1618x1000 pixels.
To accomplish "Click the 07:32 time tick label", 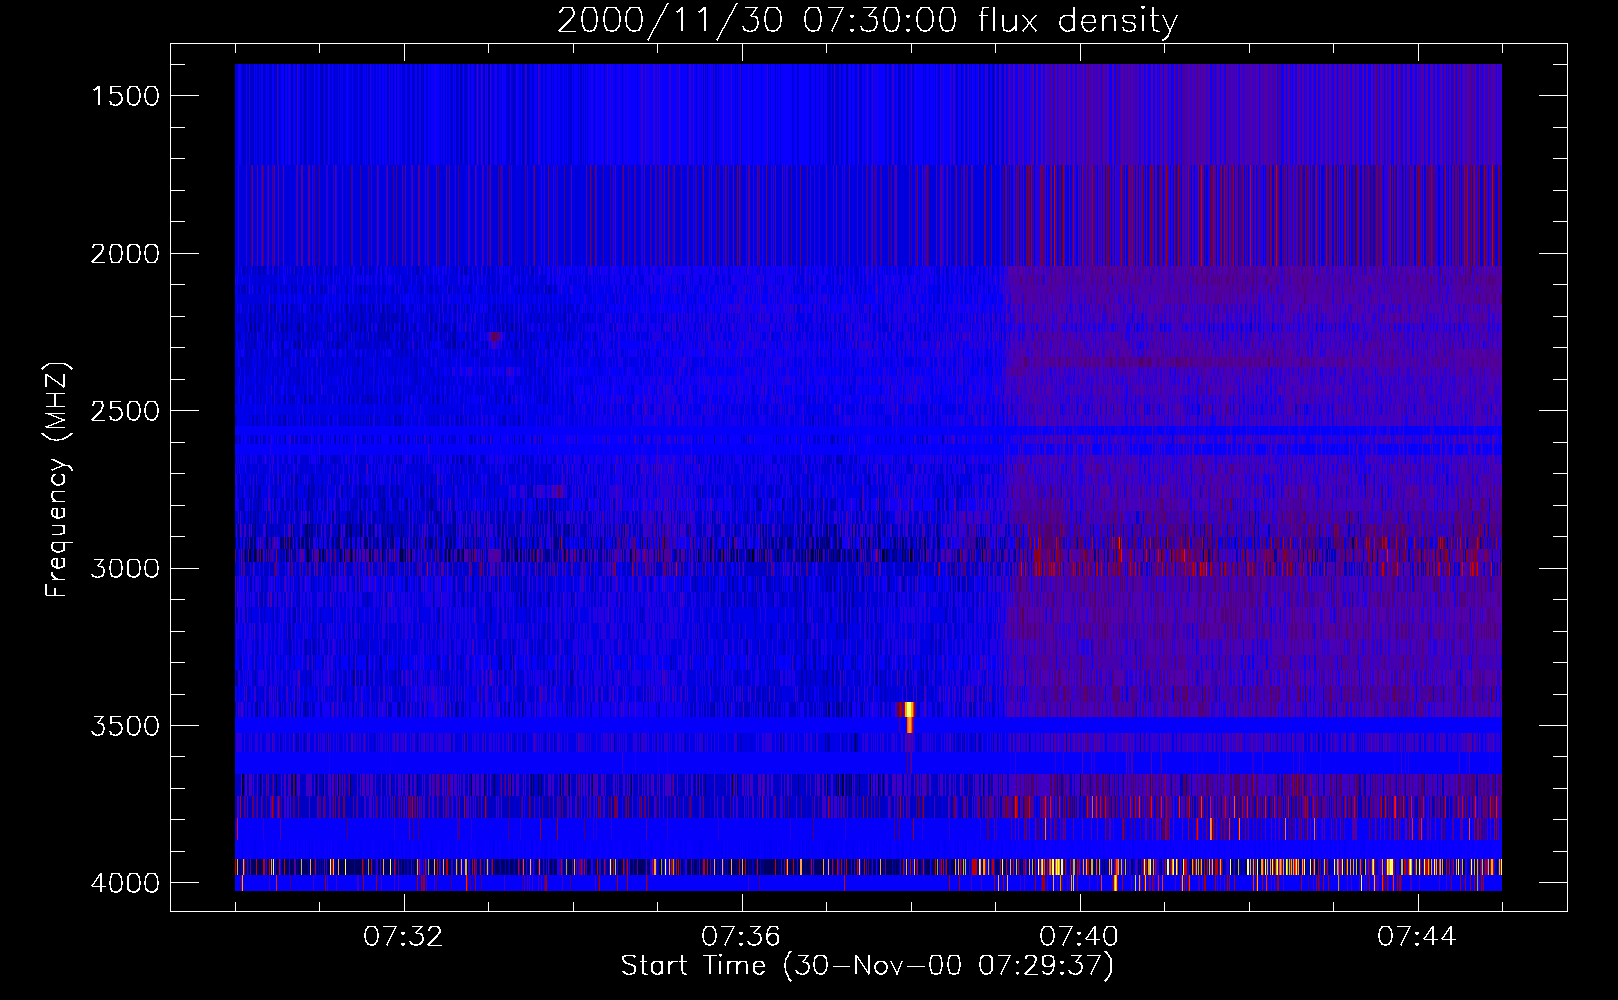I will (403, 937).
